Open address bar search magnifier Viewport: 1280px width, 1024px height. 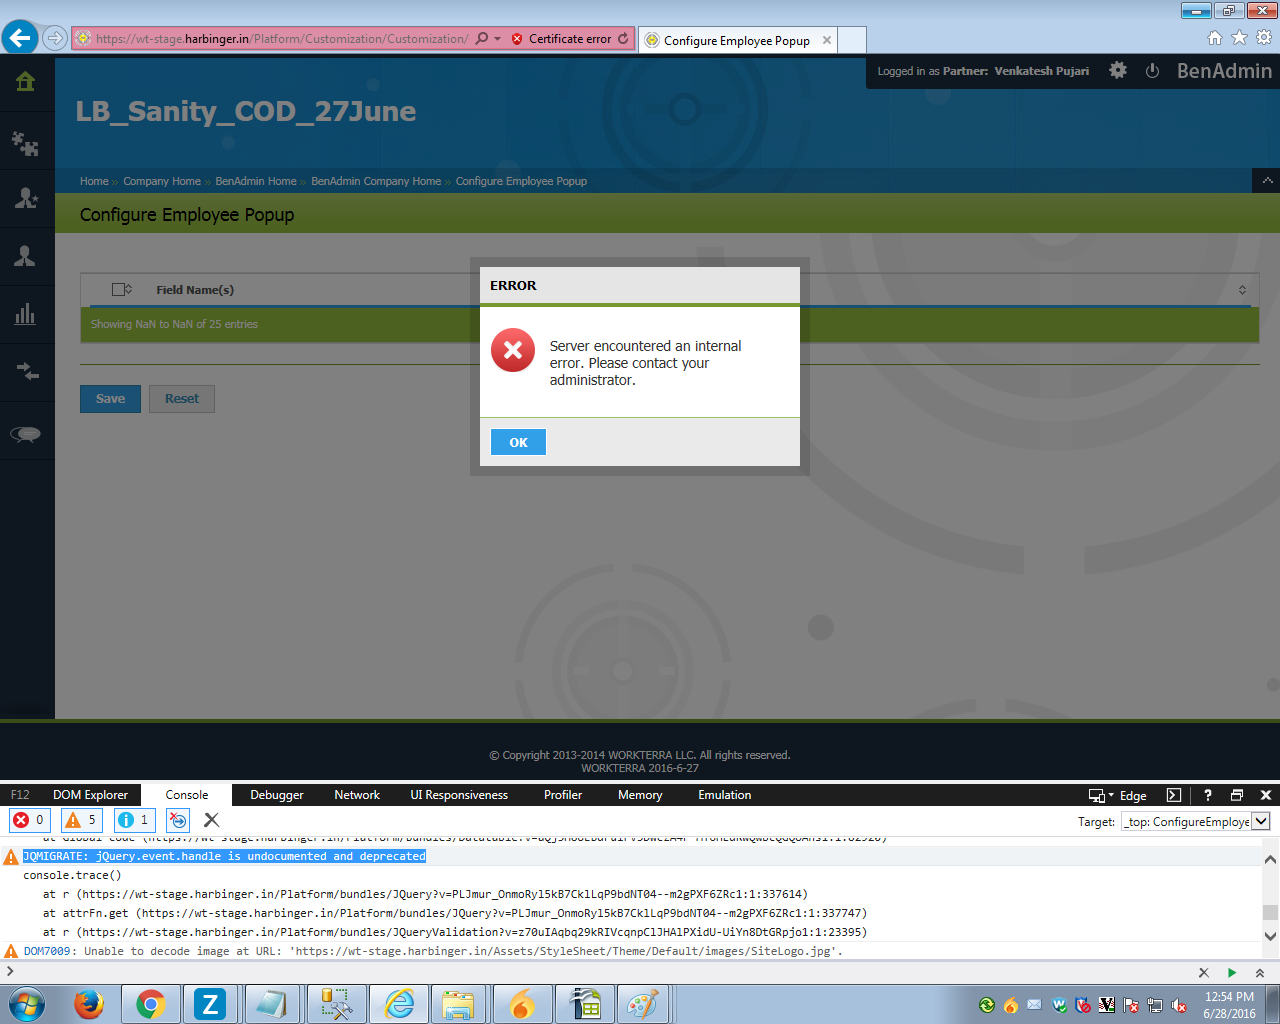(x=482, y=38)
